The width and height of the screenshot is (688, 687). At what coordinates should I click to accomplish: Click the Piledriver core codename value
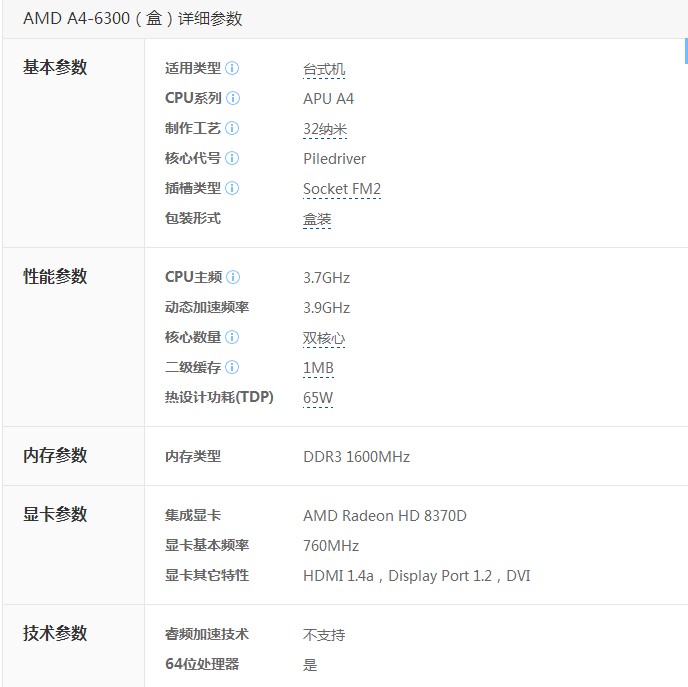334,159
